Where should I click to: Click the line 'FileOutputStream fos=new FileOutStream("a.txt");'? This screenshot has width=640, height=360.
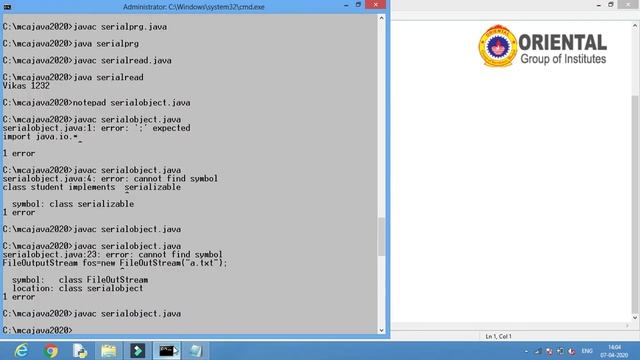point(115,263)
